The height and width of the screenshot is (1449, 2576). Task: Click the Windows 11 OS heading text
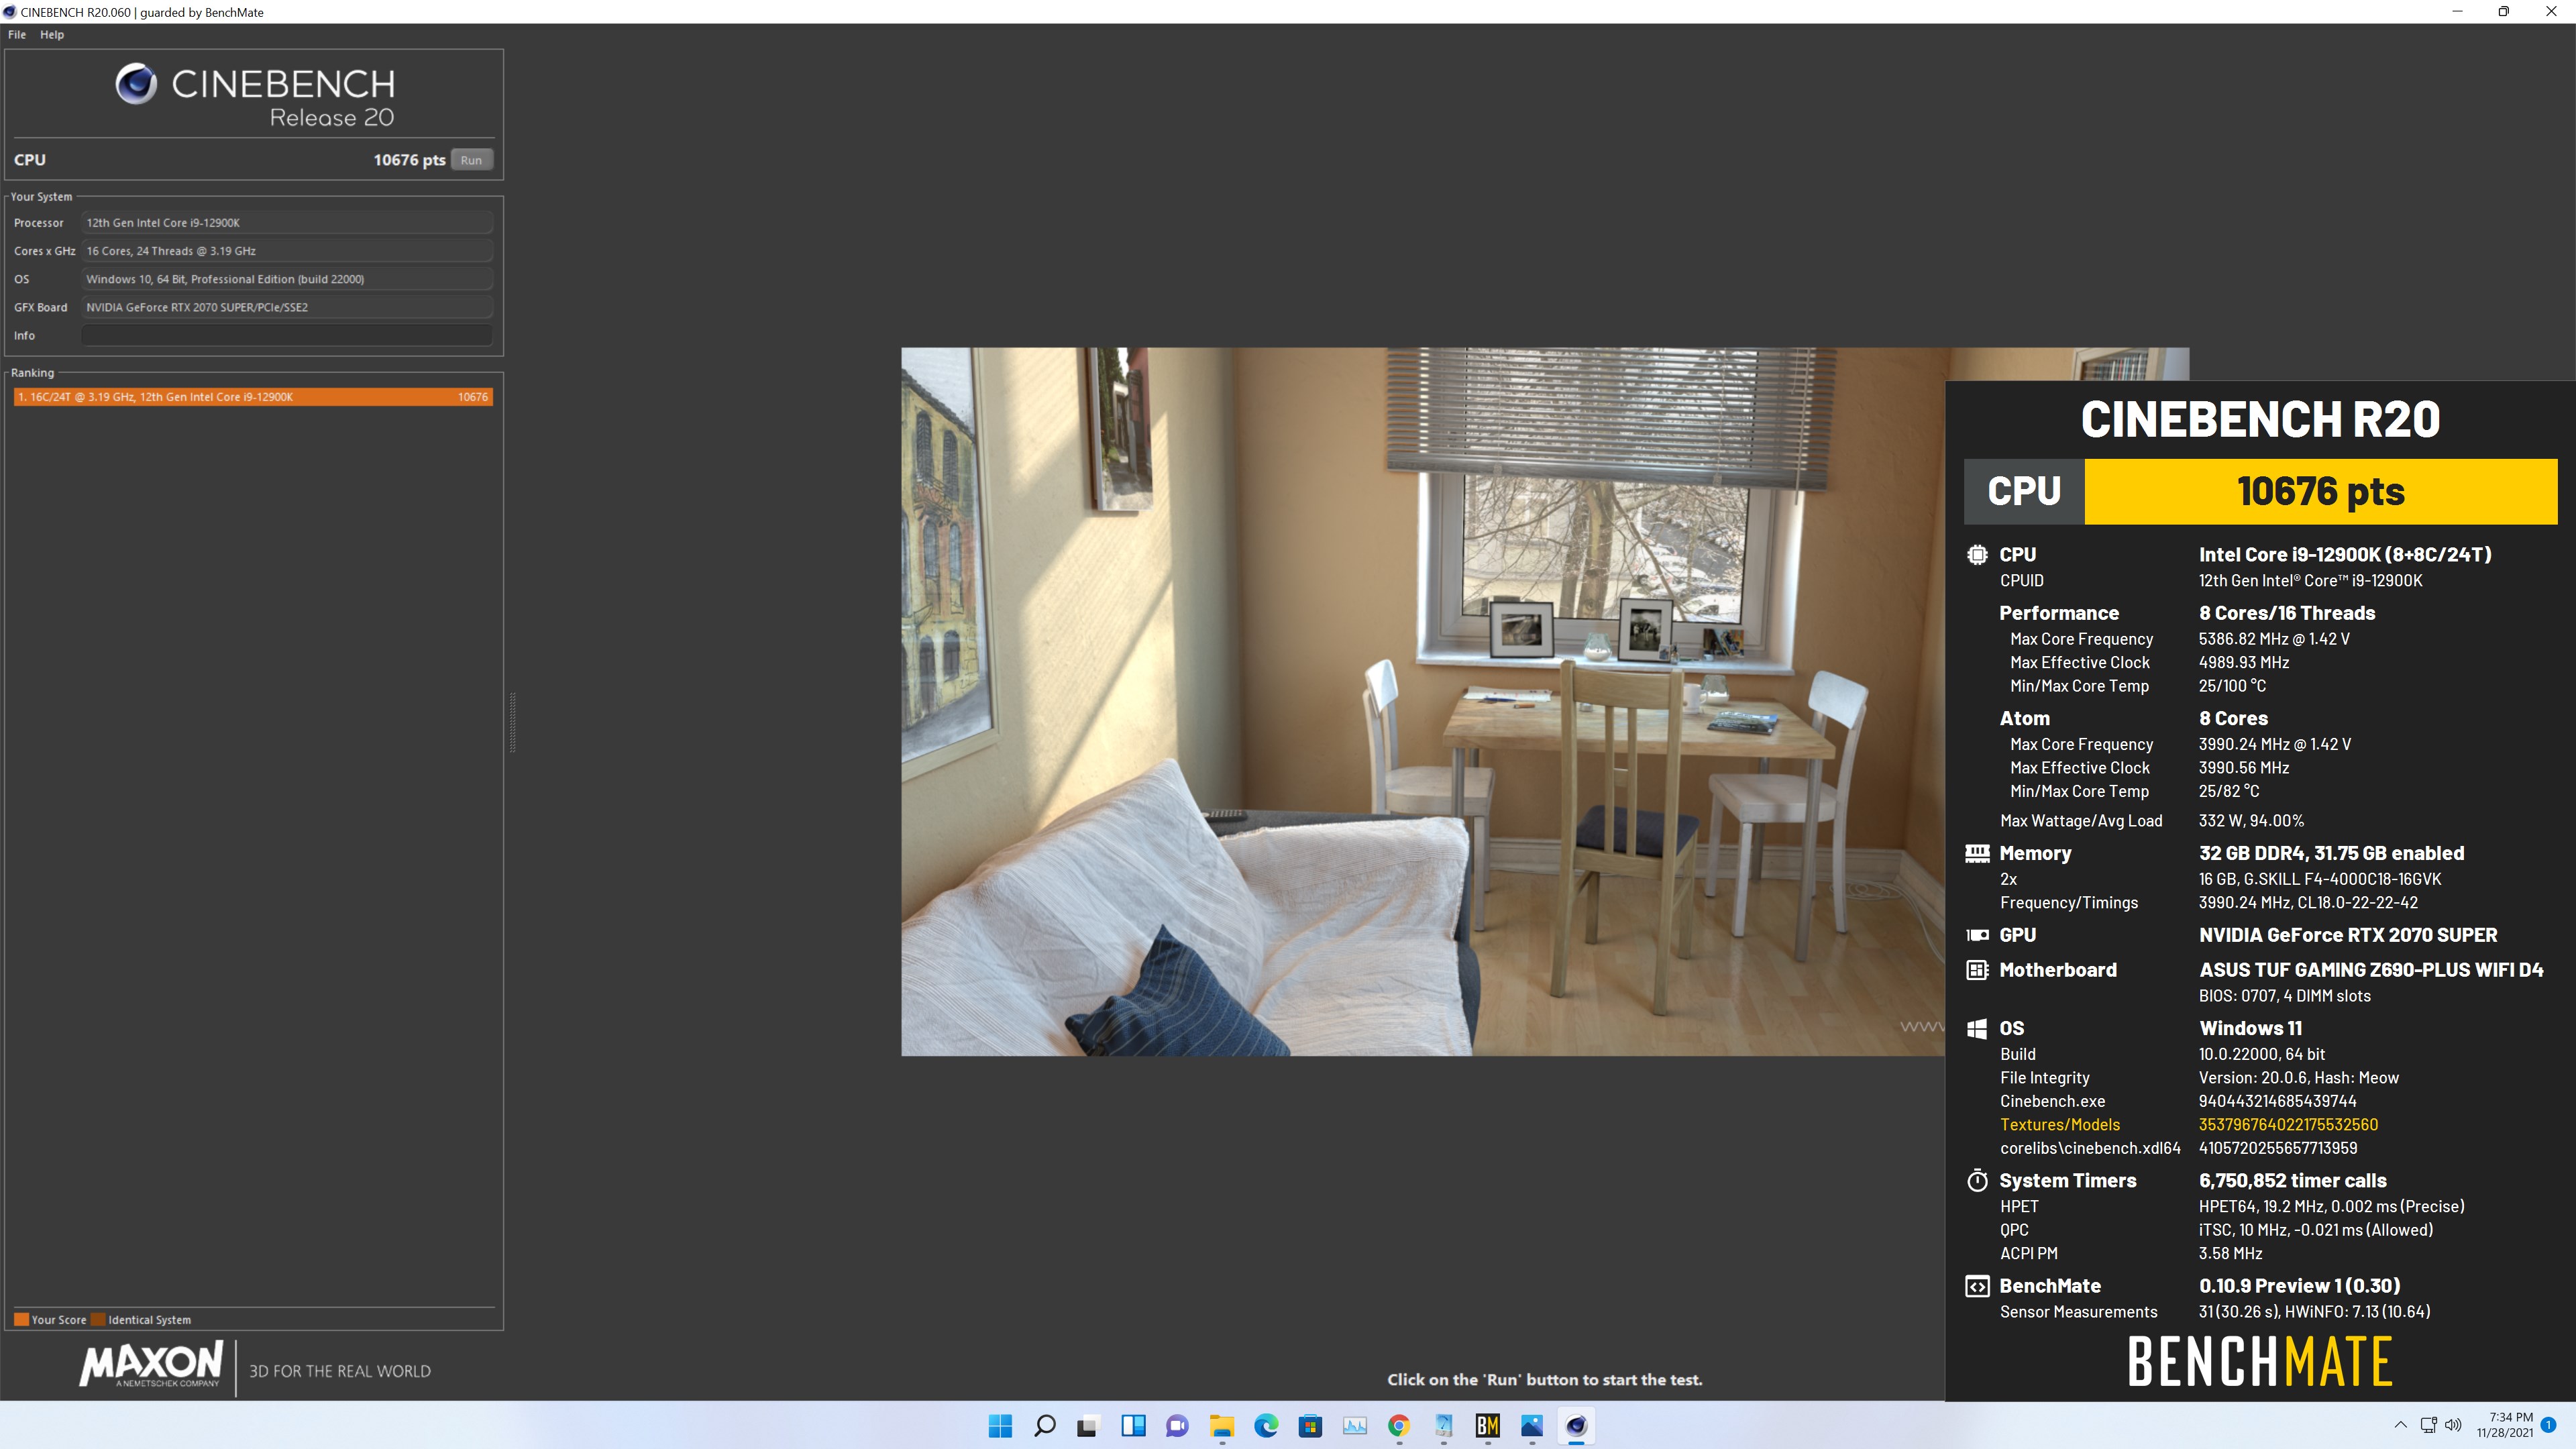(2250, 1028)
